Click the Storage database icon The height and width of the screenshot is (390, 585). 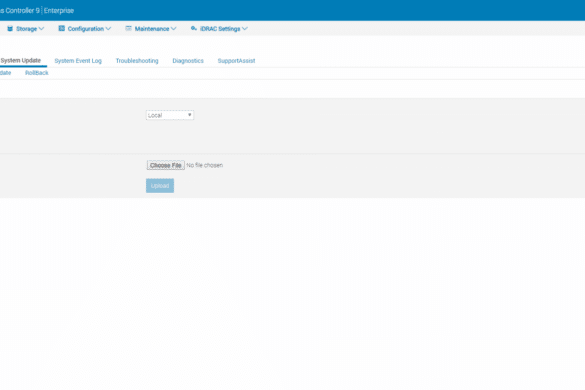[x=10, y=28]
